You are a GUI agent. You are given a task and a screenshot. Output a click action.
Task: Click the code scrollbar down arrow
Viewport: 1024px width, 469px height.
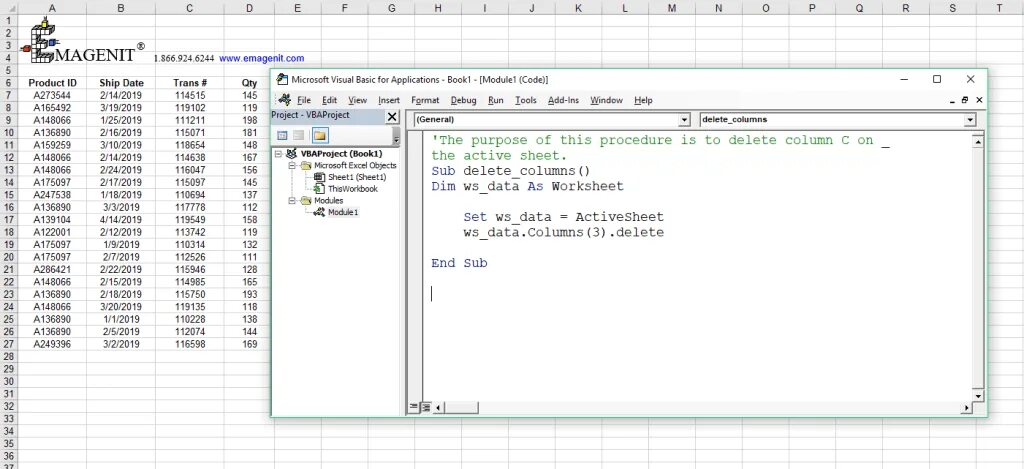point(978,396)
